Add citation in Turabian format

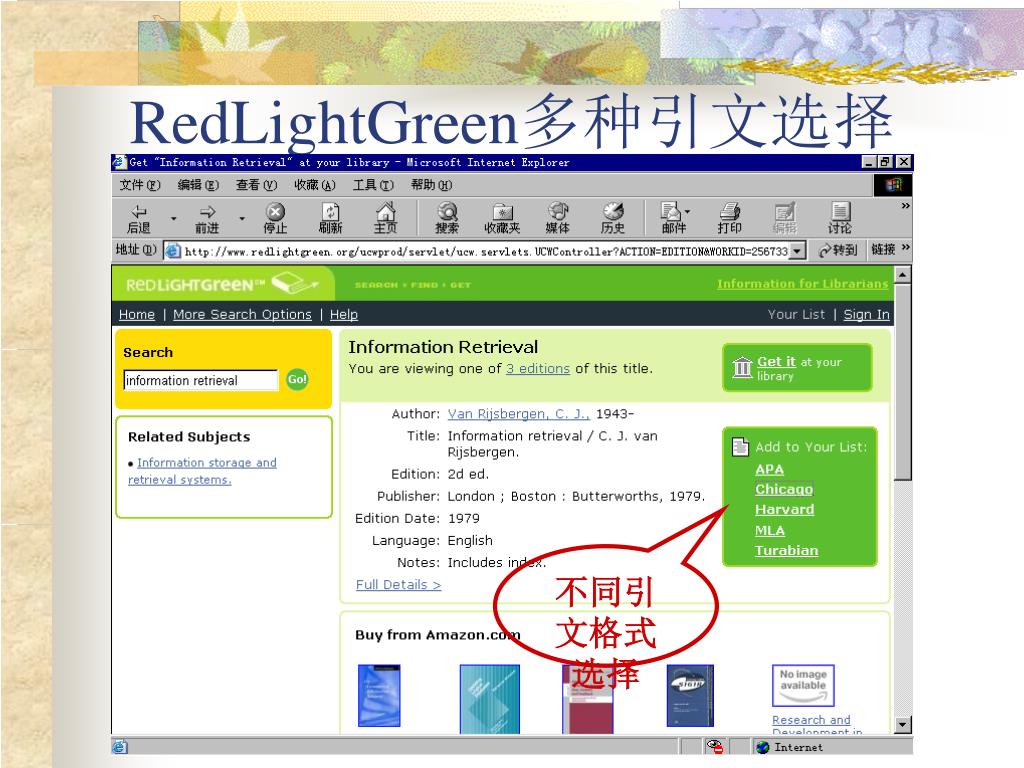(x=786, y=551)
